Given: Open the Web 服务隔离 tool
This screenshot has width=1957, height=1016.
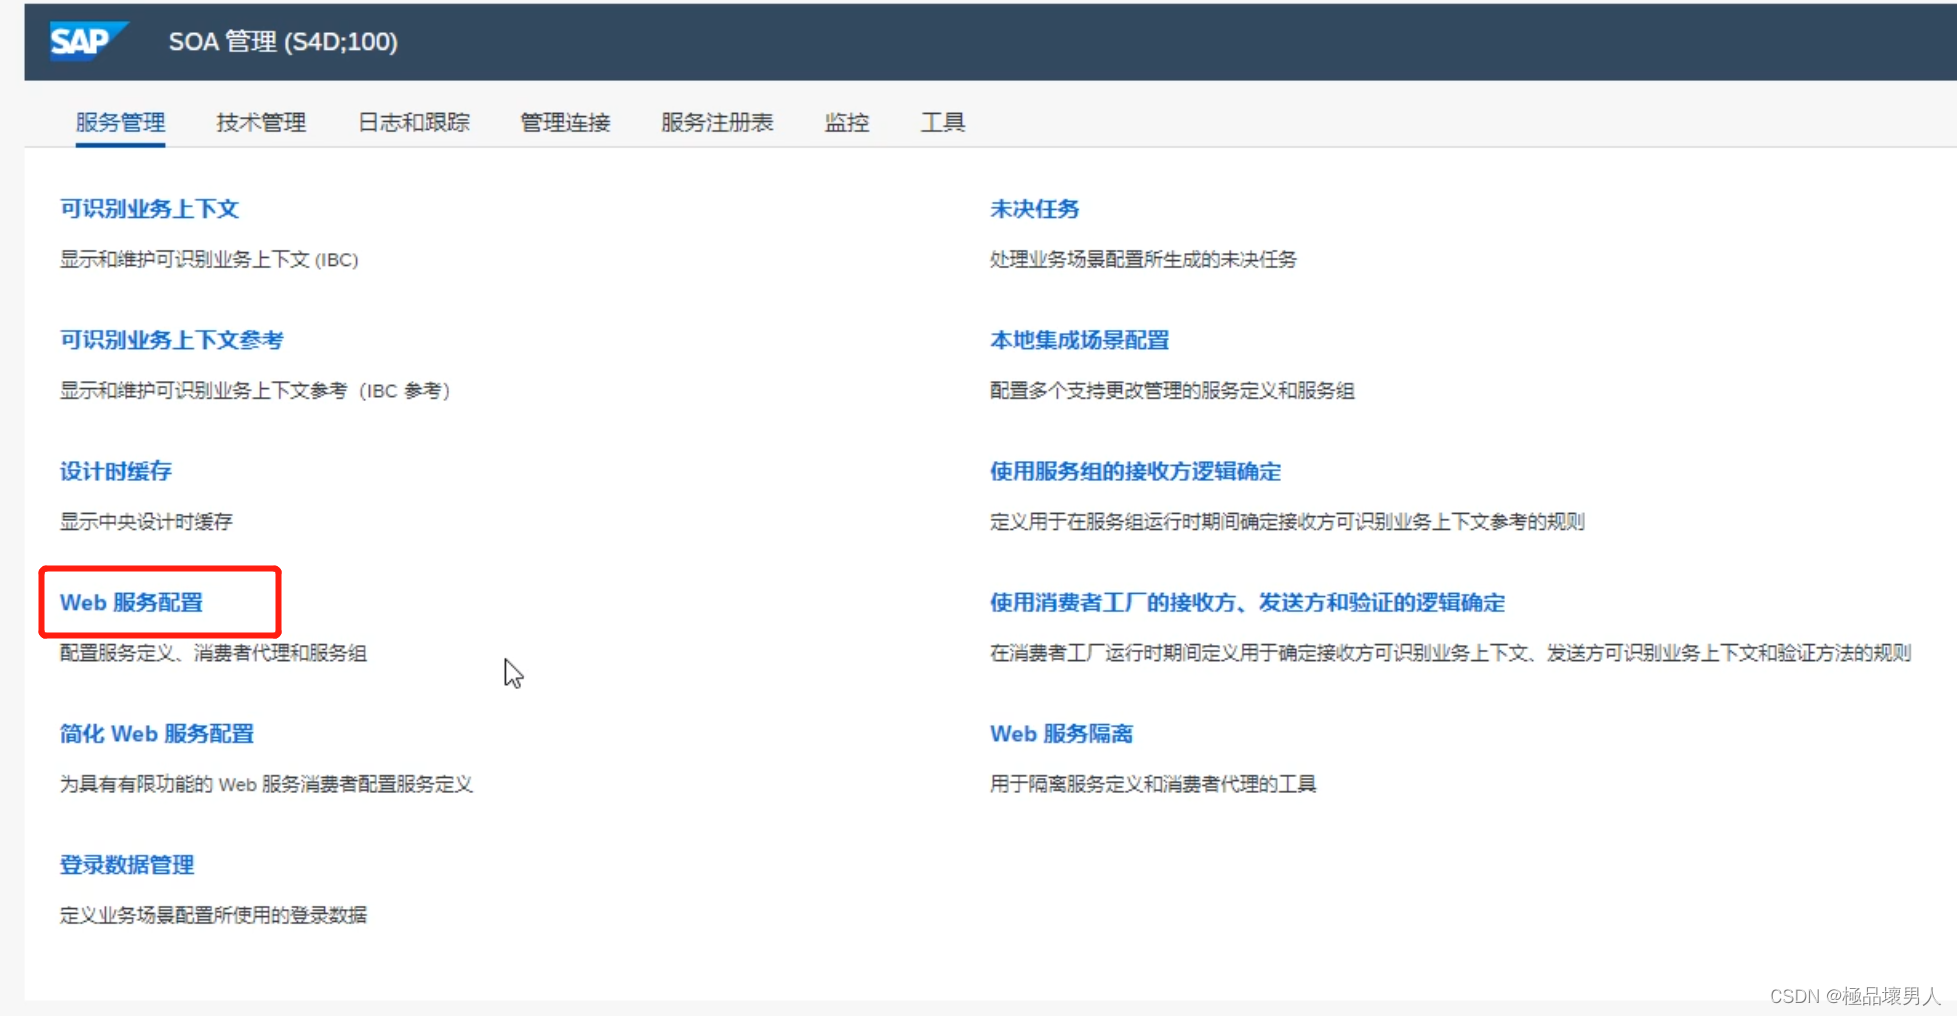Looking at the screenshot, I should [1061, 733].
